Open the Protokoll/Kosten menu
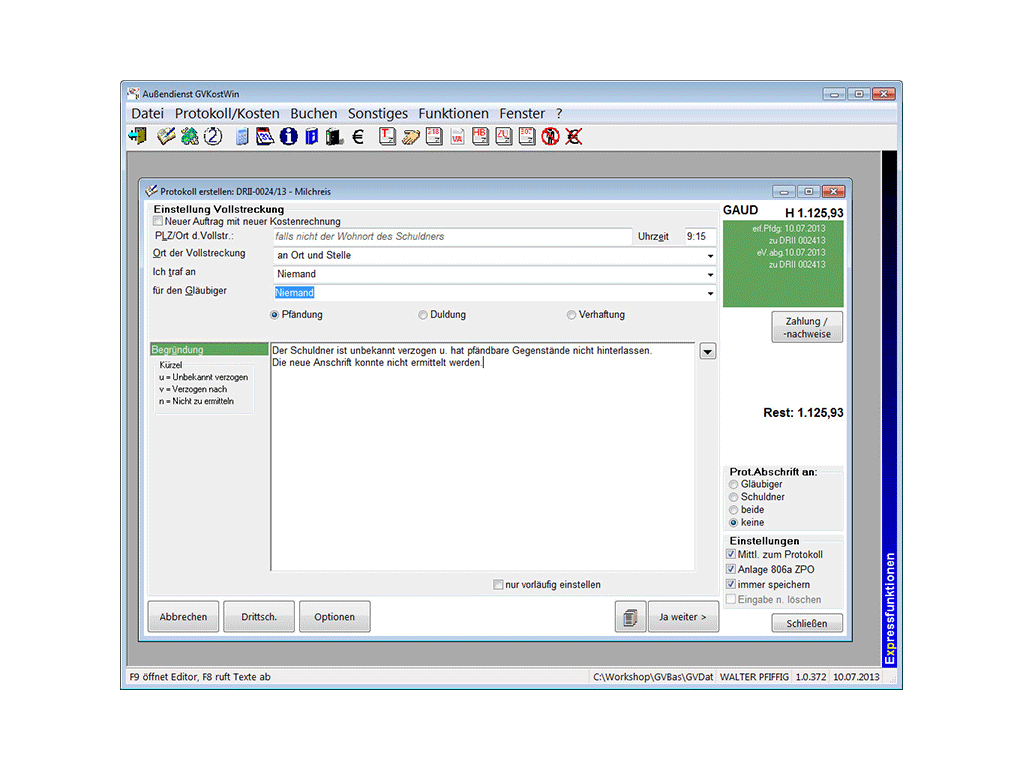Image resolution: width=1024 pixels, height=768 pixels. click(x=227, y=114)
